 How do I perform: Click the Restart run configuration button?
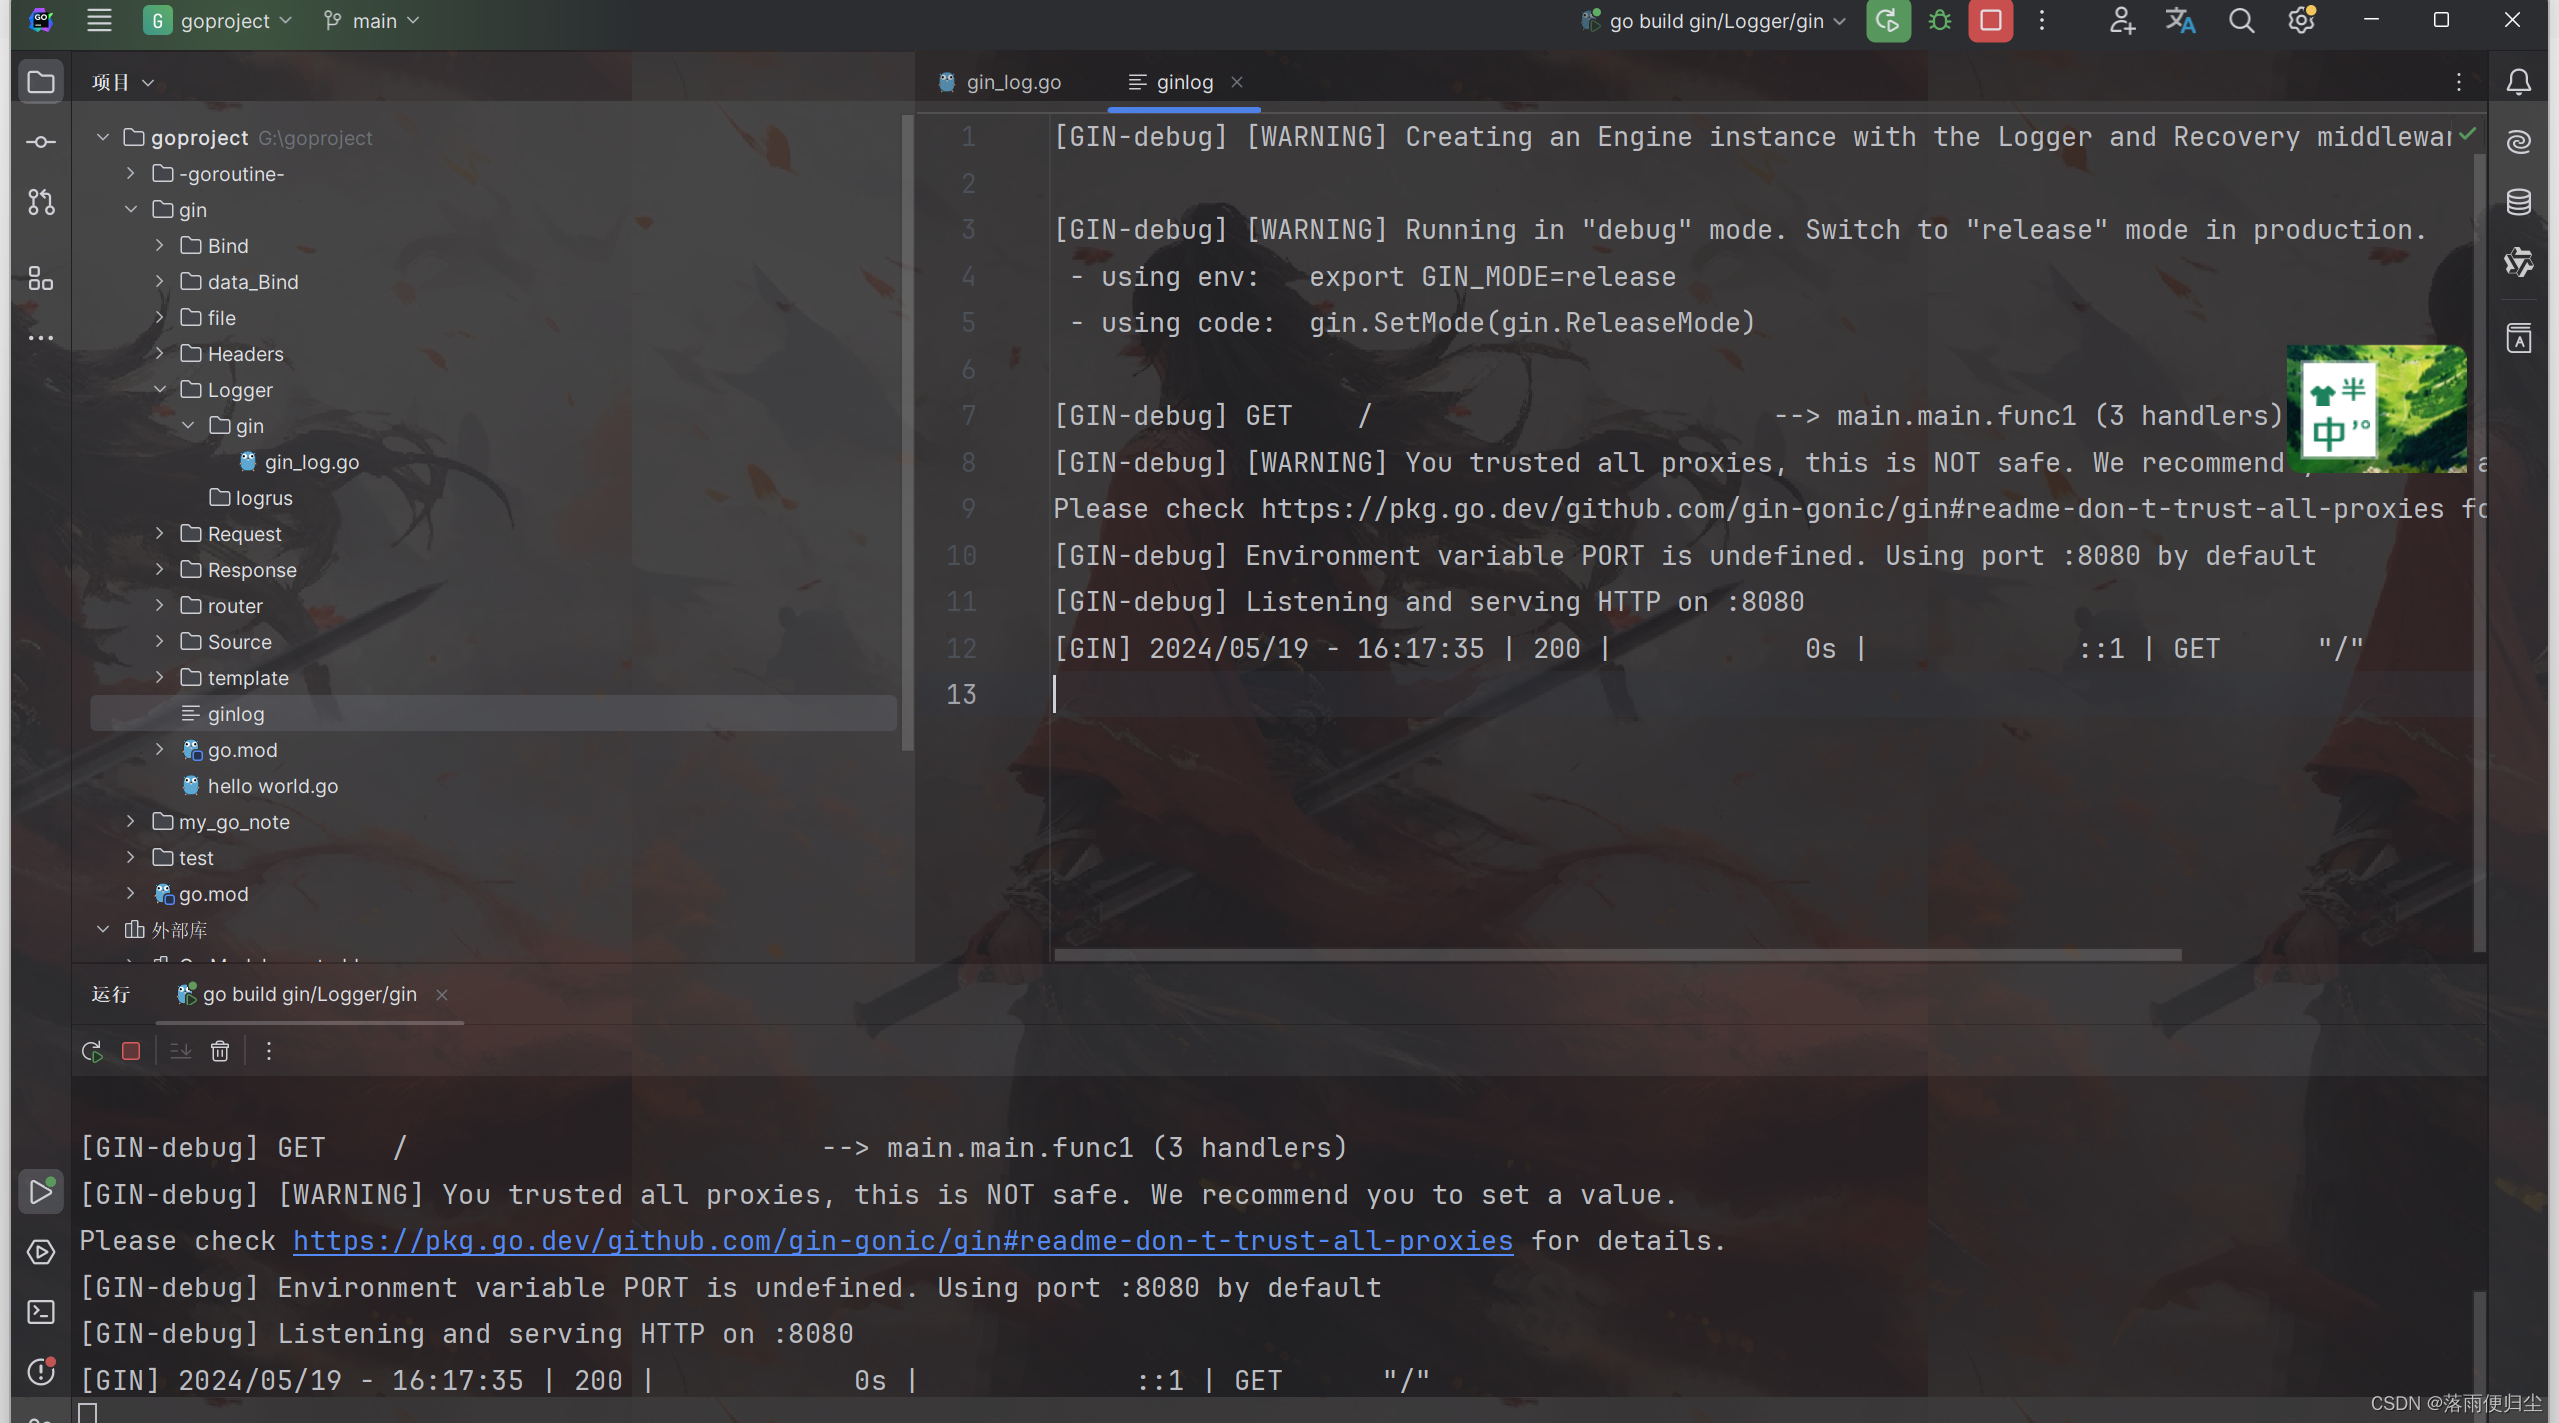(x=91, y=1050)
